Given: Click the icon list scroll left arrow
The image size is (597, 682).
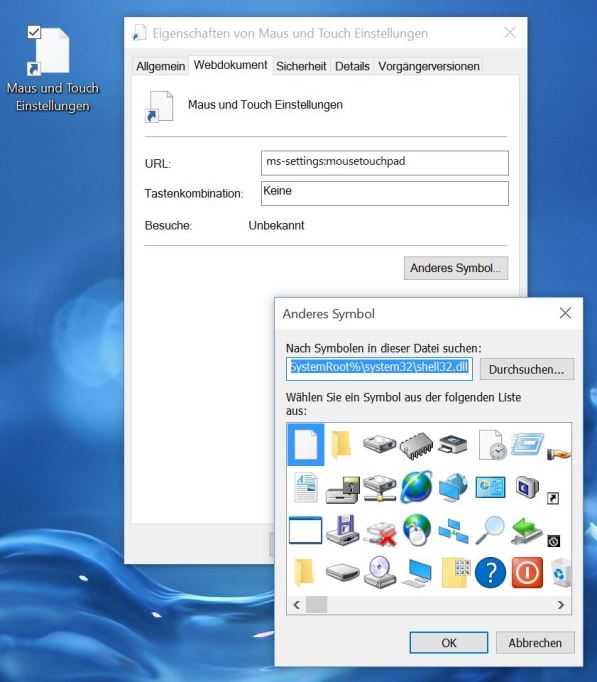Looking at the screenshot, I should click(x=297, y=605).
